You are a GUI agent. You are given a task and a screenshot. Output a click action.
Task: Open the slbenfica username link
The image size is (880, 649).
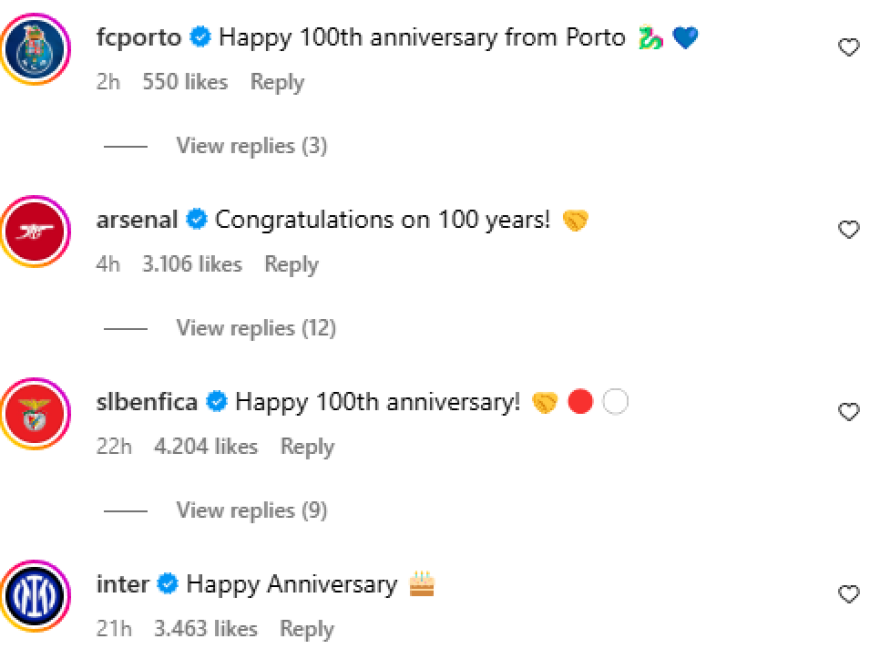(x=147, y=402)
